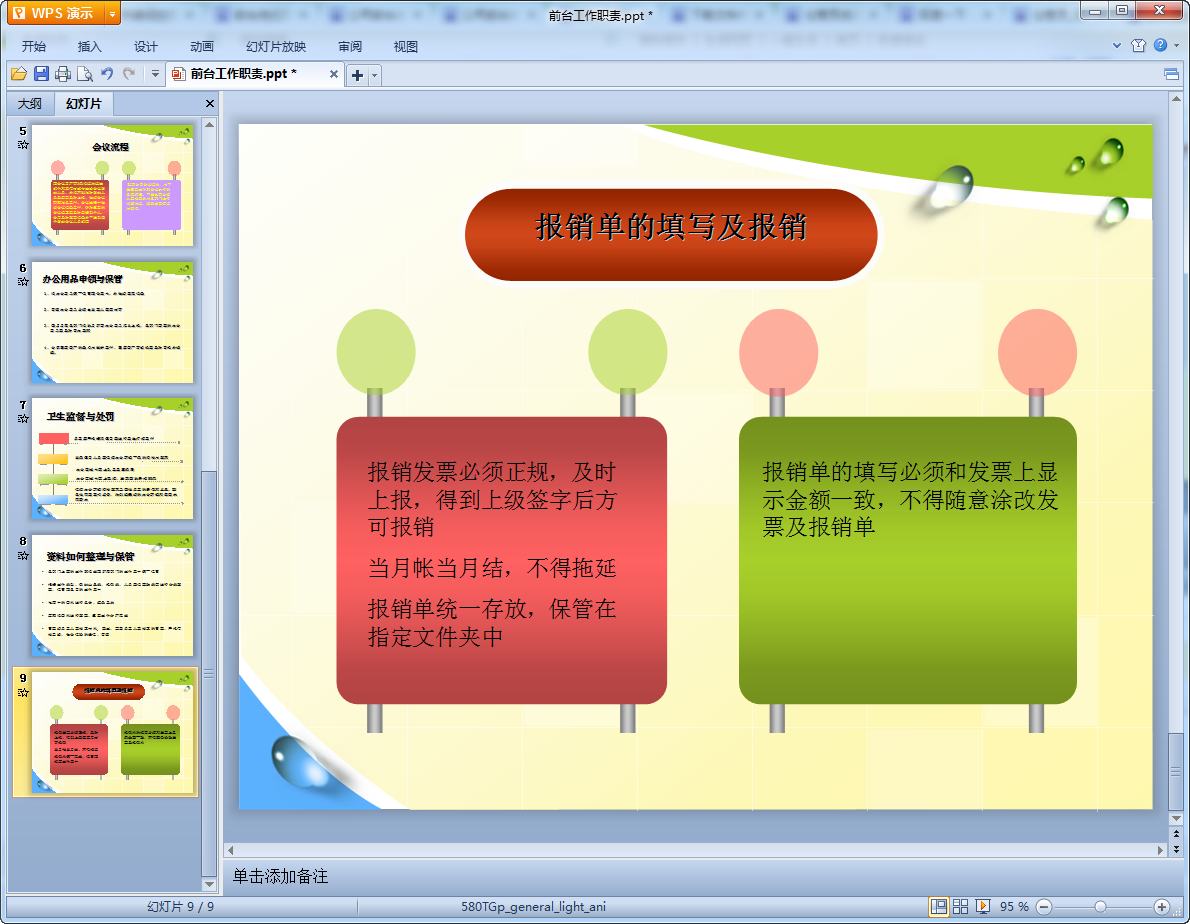The image size is (1190, 924).
Task: Click the 580TGp_general_light_ani template name
Action: (533, 907)
